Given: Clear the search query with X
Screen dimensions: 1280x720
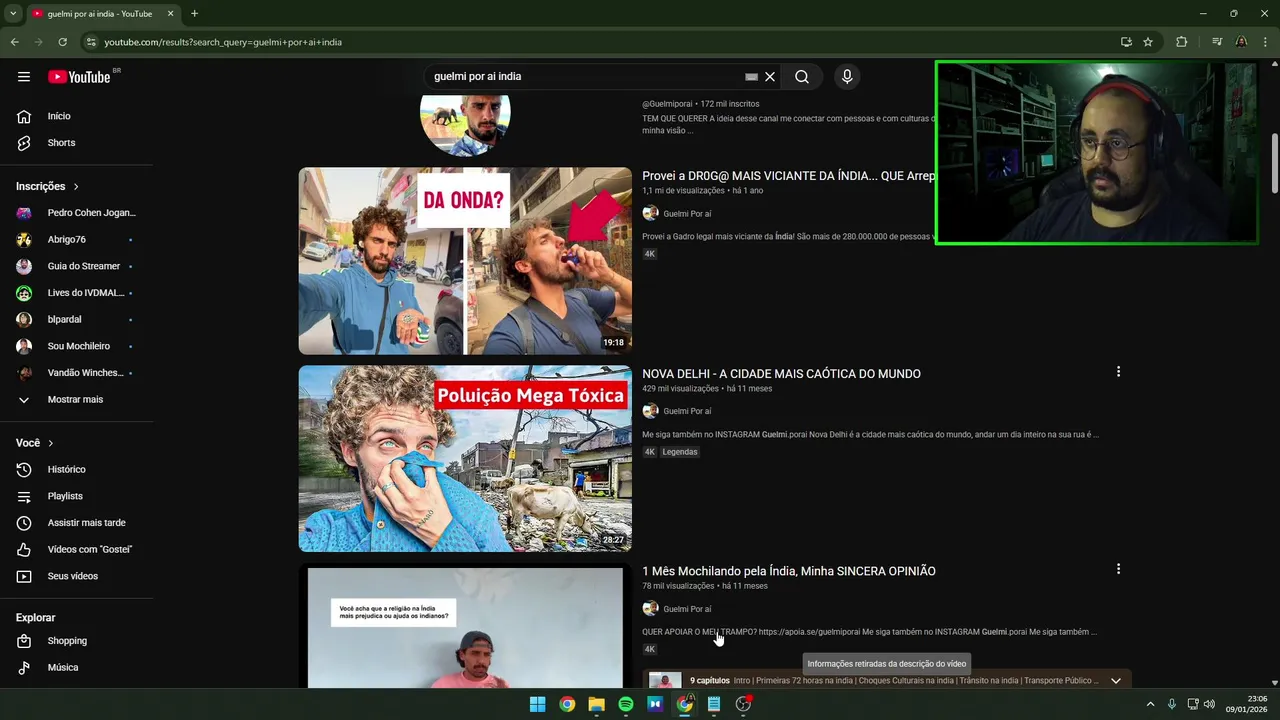Looking at the screenshot, I should tap(770, 77).
